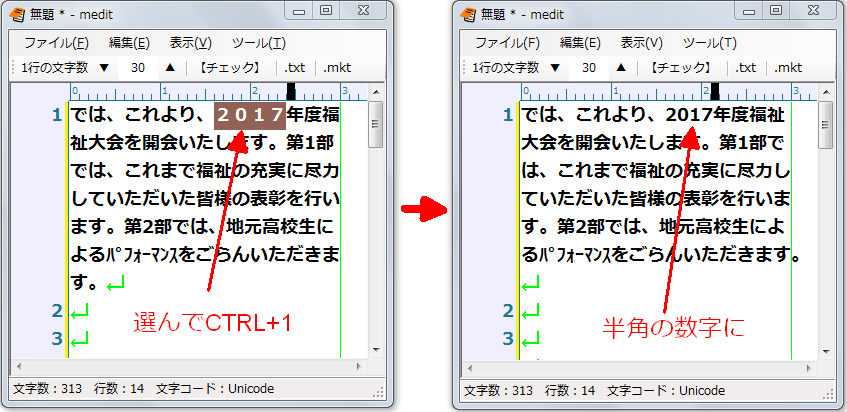The height and width of the screenshot is (412, 847).
Task: Click half-width 2017 text in right editor
Action: 691,115
